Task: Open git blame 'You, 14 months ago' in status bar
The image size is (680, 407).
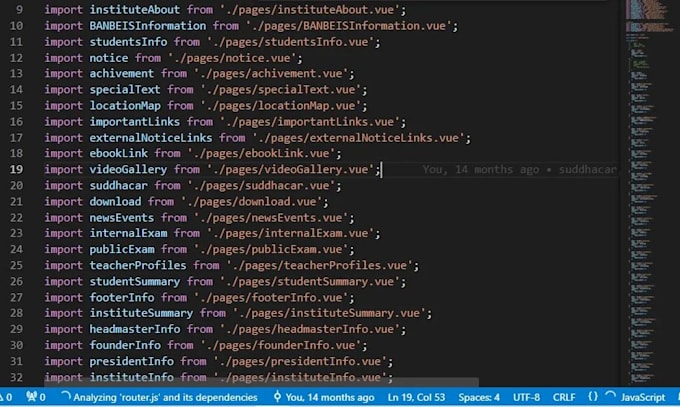Action: 324,397
